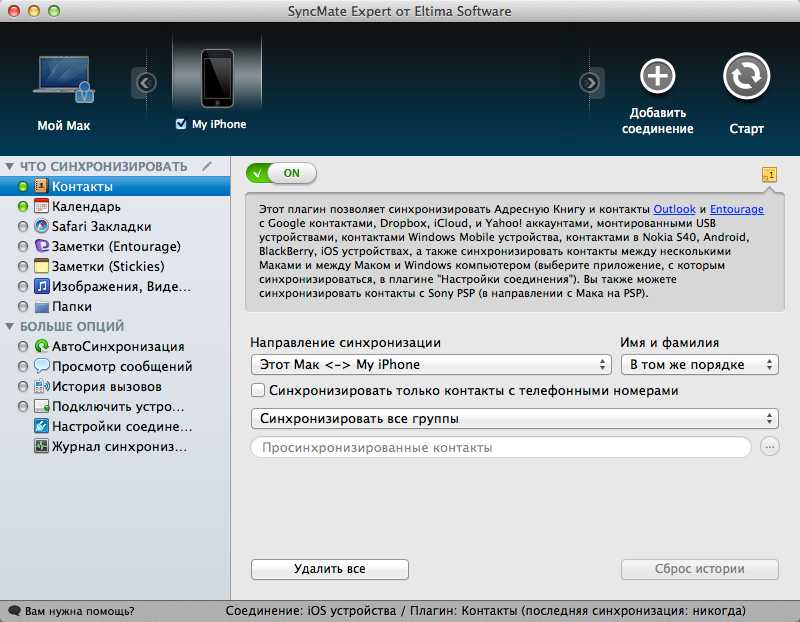Viewport: 800px width, 622px height.
Task: Start sync with the circular arrows icon
Action: (746, 76)
